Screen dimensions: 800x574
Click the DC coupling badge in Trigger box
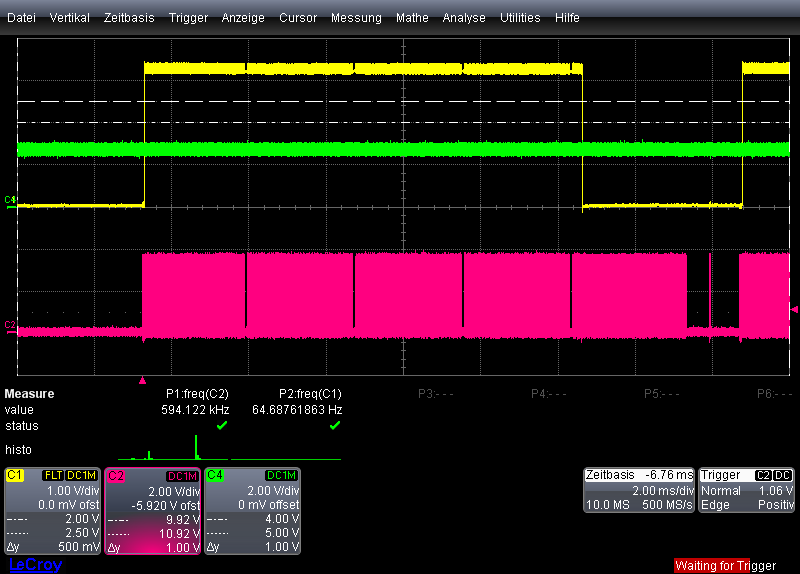783,476
